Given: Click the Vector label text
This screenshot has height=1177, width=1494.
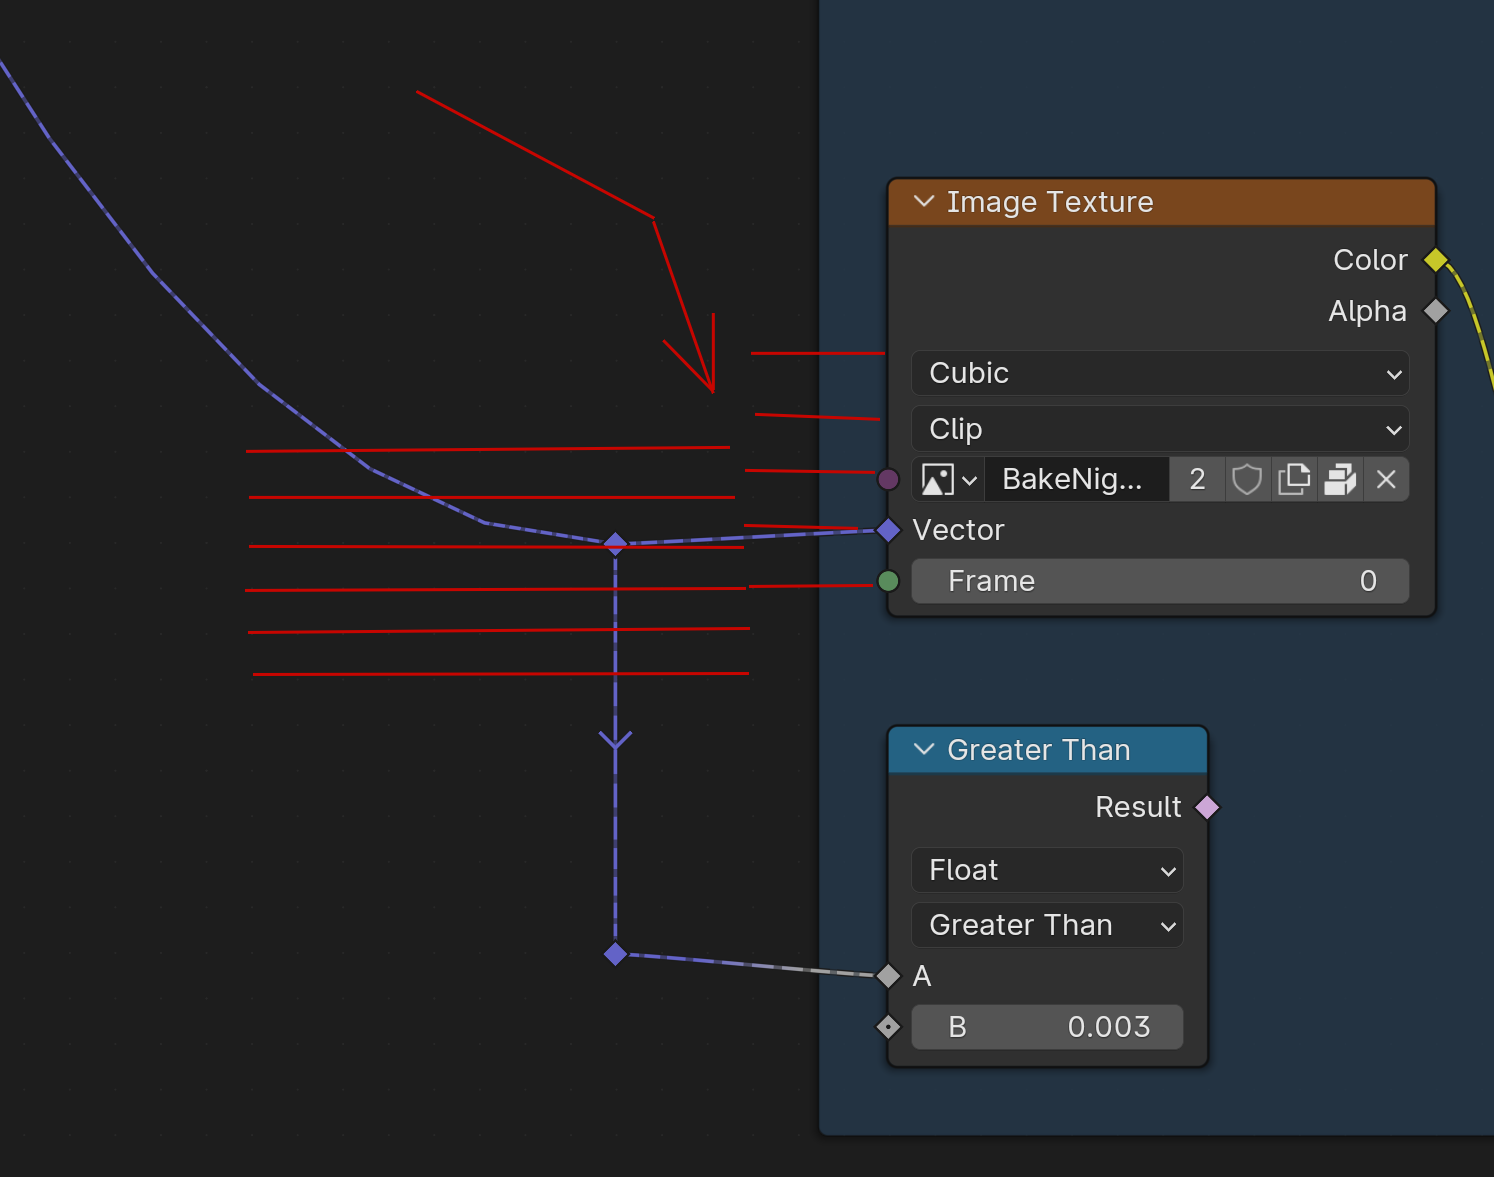Looking at the screenshot, I should [958, 530].
